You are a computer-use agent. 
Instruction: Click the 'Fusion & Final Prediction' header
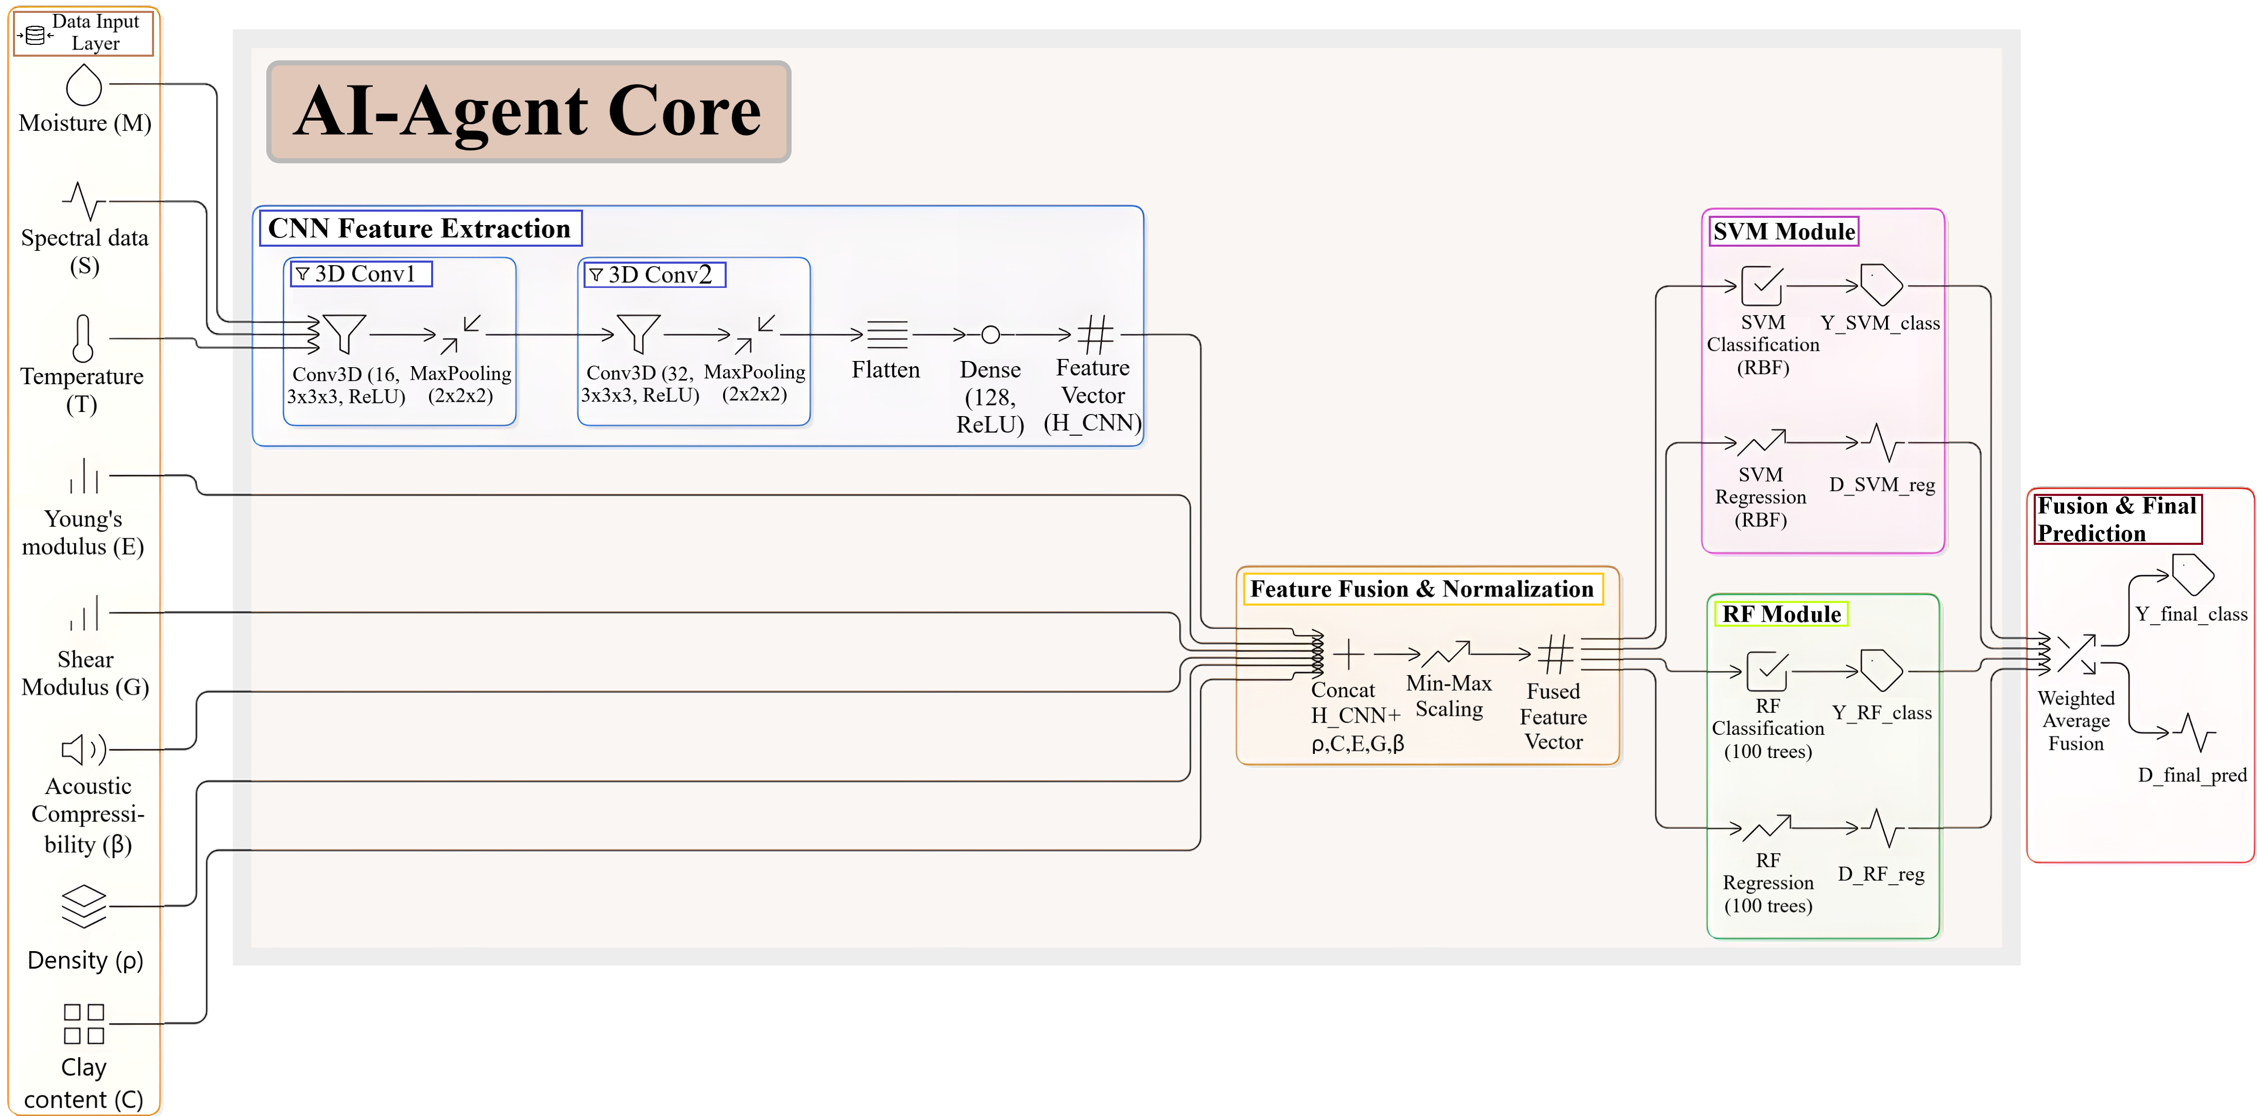(x=2118, y=519)
